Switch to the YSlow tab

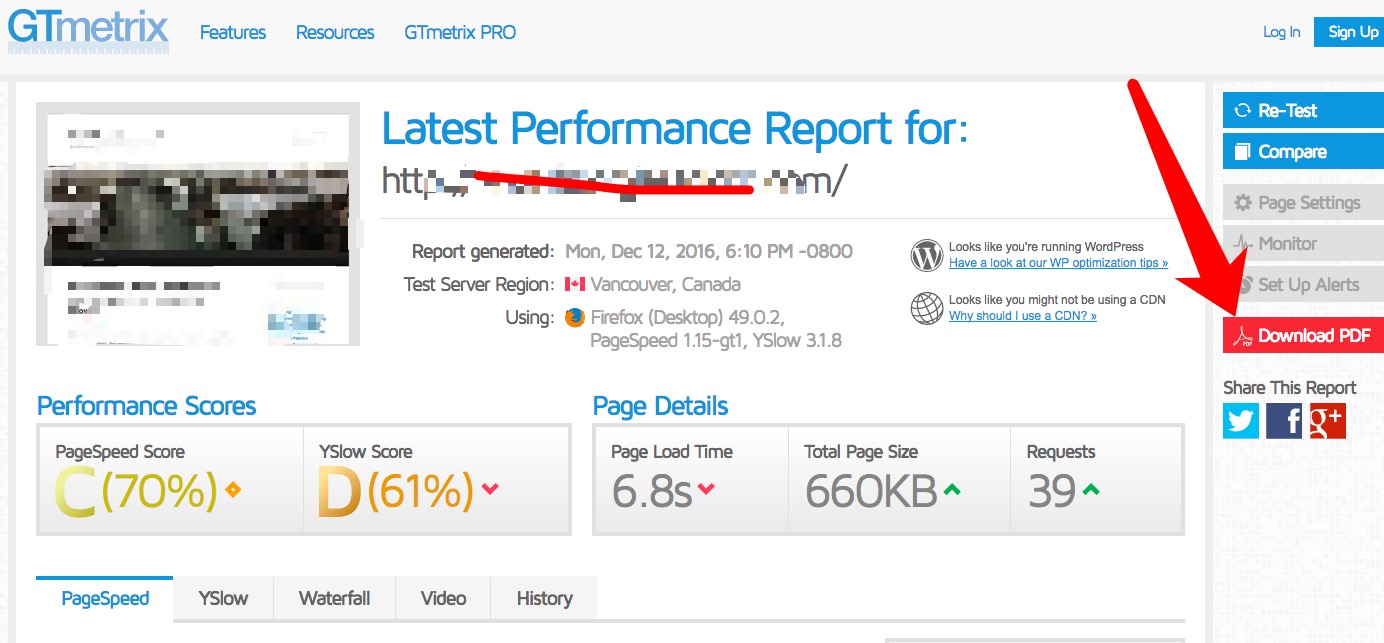point(223,598)
